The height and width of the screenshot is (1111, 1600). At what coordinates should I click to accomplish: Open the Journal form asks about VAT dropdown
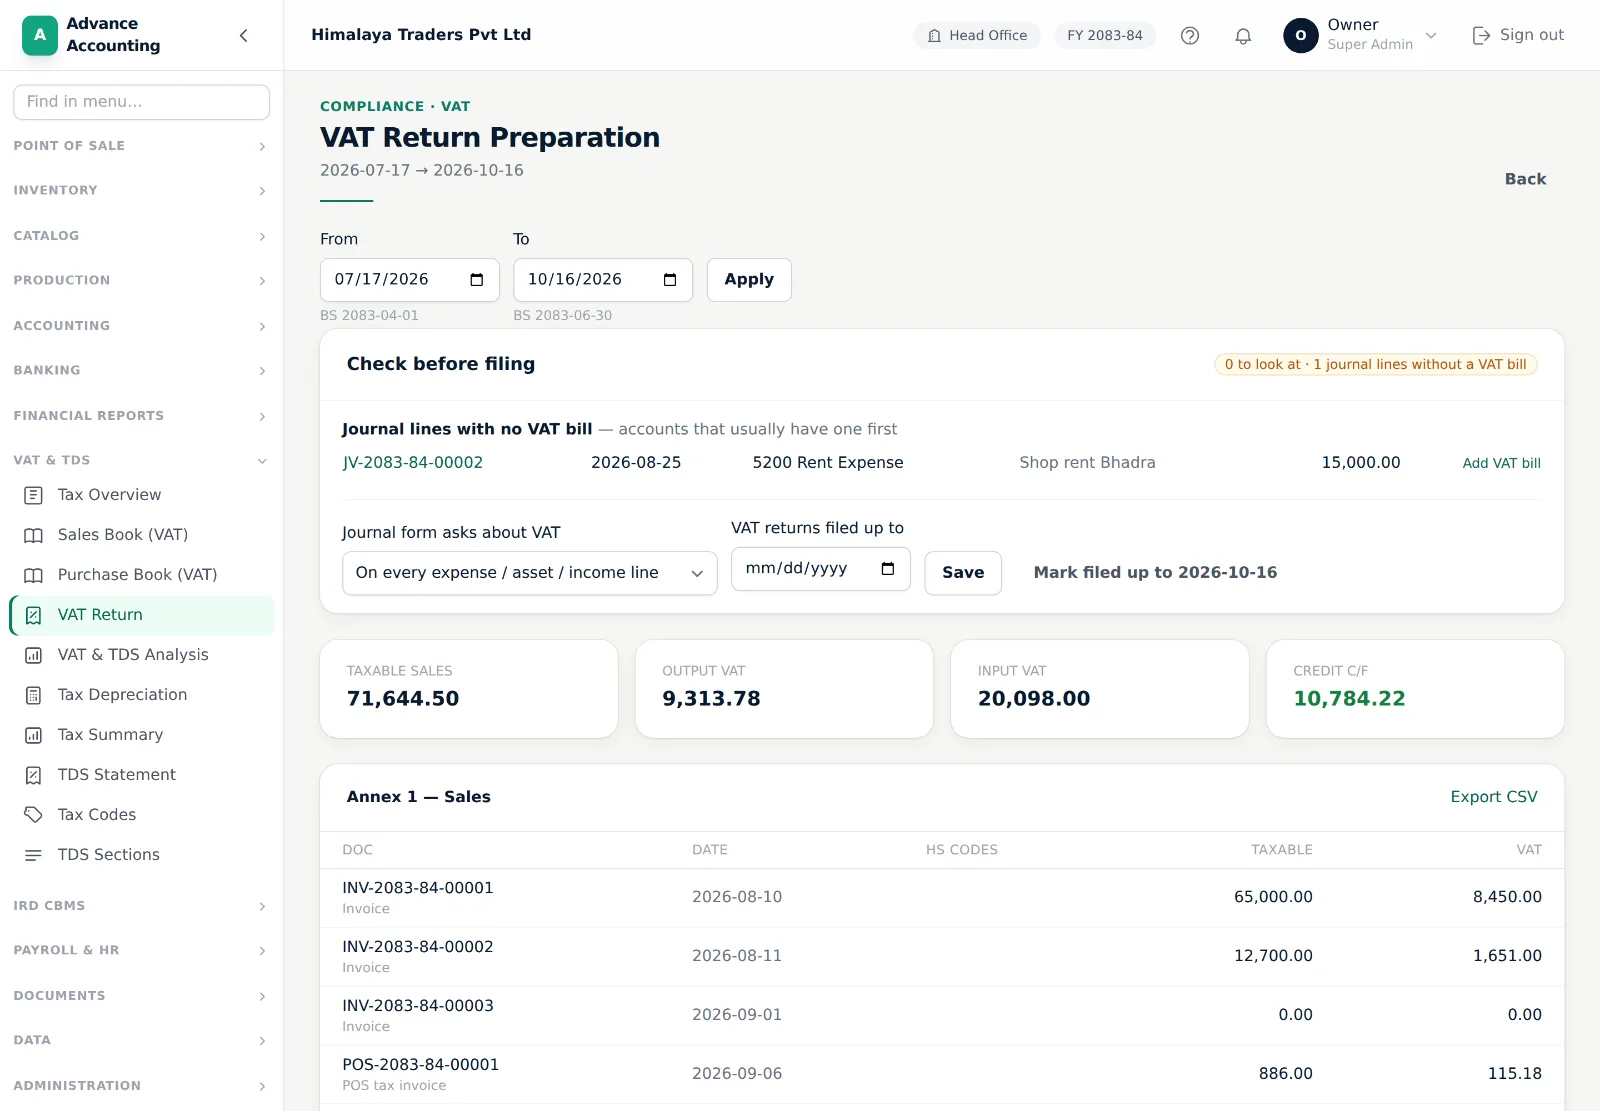tap(530, 573)
